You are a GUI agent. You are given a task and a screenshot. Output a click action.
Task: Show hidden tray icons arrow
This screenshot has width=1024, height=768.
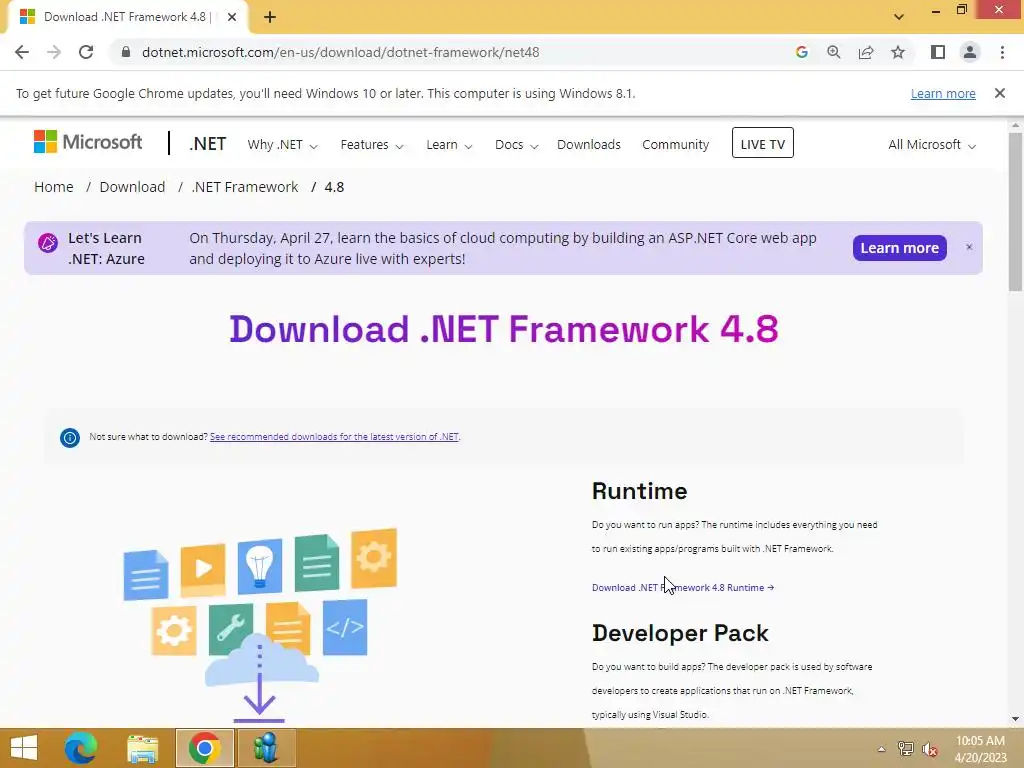click(881, 749)
